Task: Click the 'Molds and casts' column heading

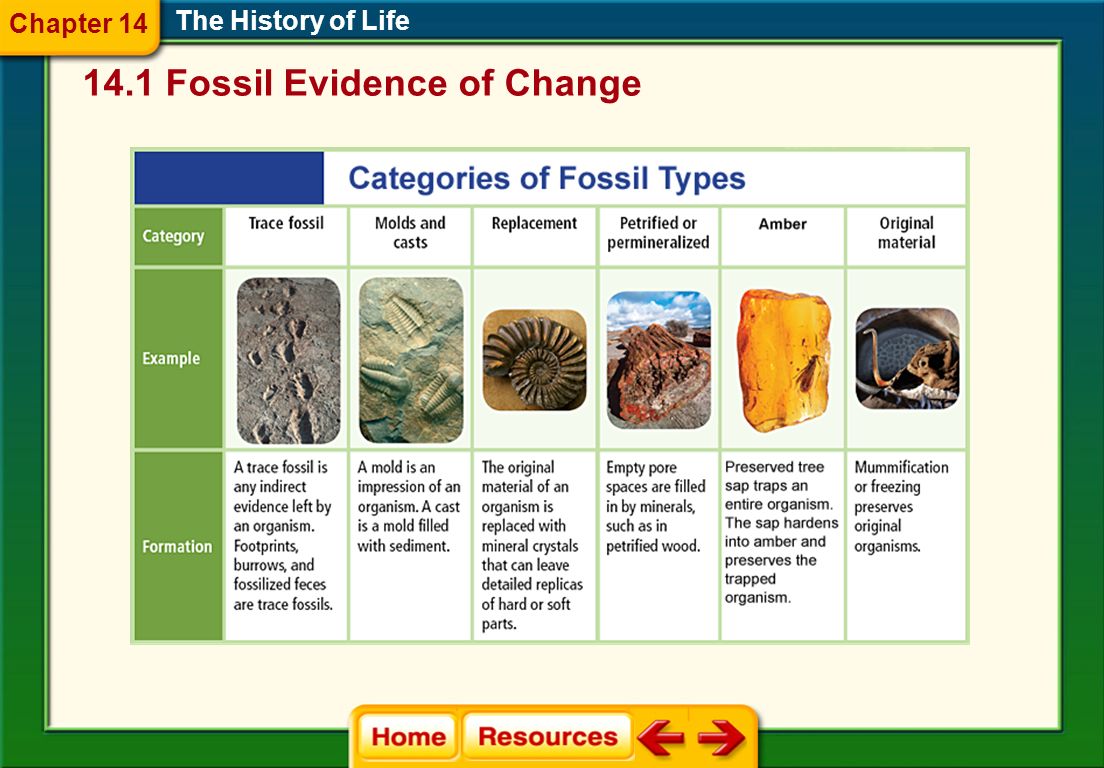Action: point(410,232)
